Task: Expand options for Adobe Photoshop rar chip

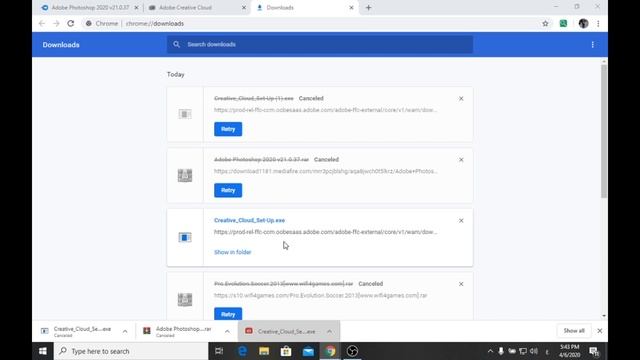Action: click(x=227, y=331)
